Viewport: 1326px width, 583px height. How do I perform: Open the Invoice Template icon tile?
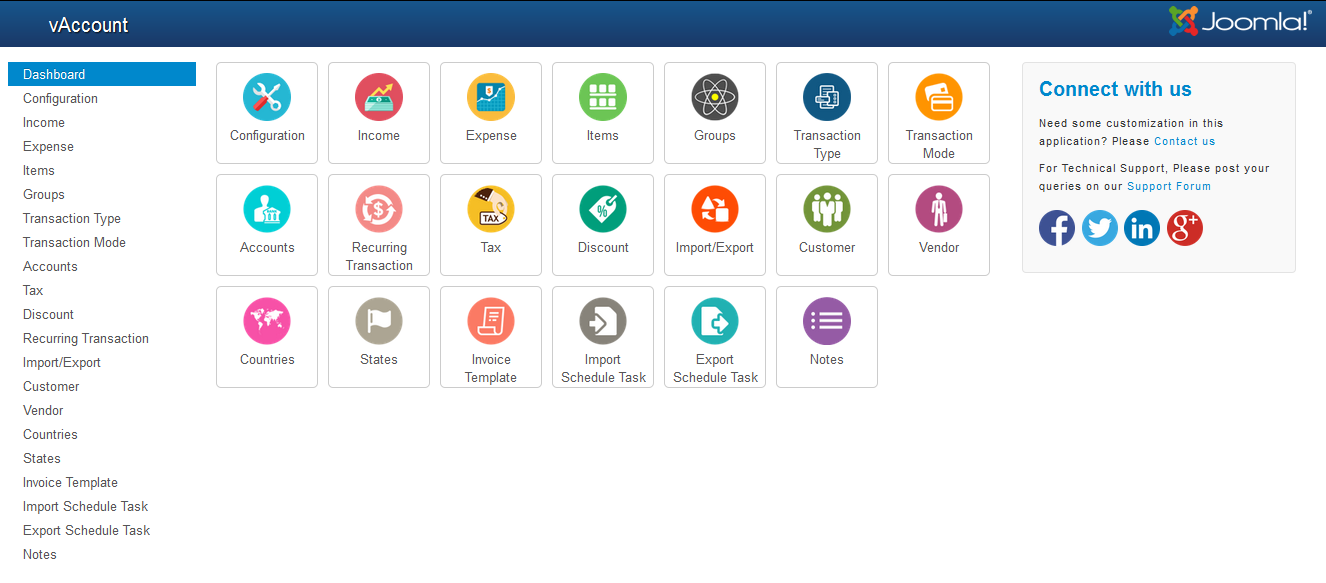click(491, 337)
